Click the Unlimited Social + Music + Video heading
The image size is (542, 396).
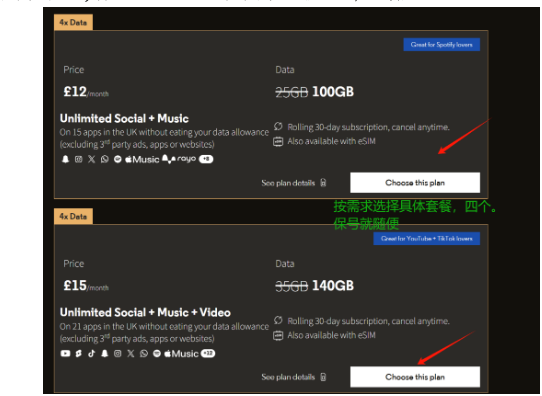145,312
